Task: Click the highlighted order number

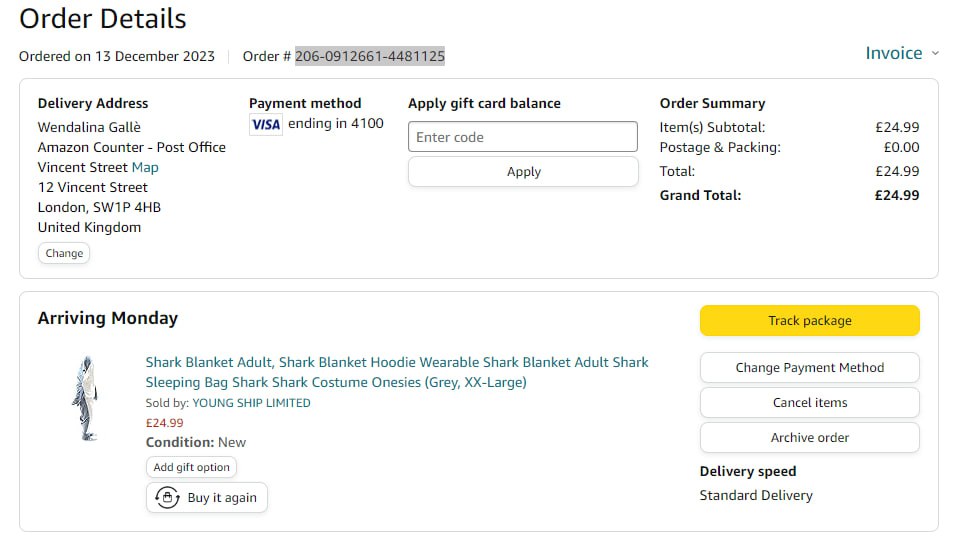Action: (x=369, y=56)
